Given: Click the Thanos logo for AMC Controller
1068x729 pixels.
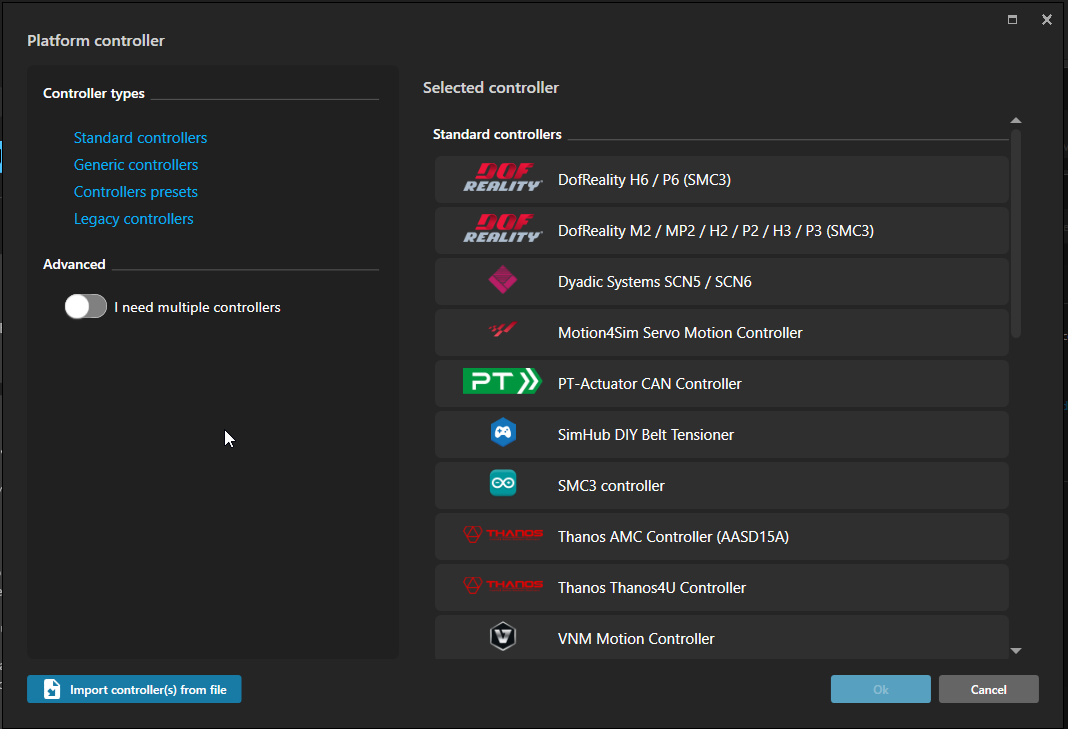Looking at the screenshot, I should 502,535.
